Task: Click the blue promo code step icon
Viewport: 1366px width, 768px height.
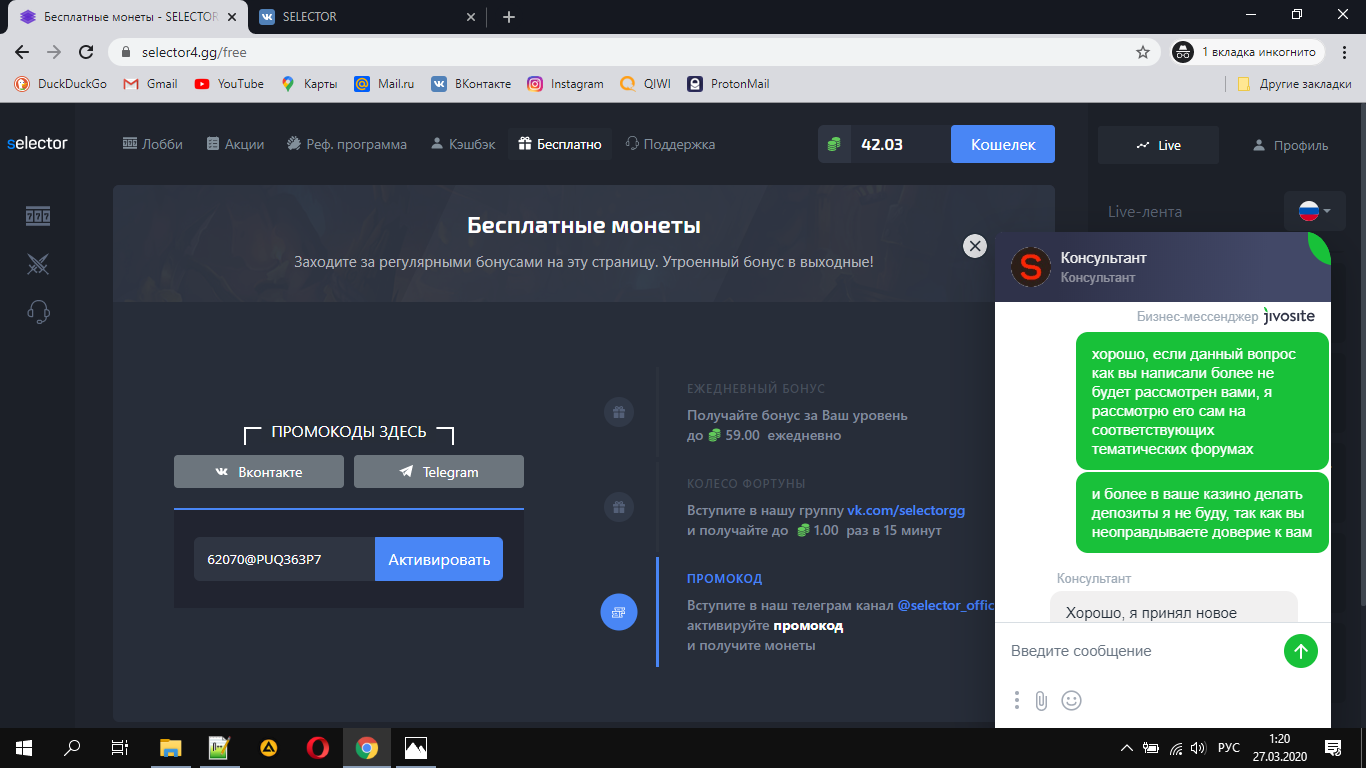Action: click(619, 612)
